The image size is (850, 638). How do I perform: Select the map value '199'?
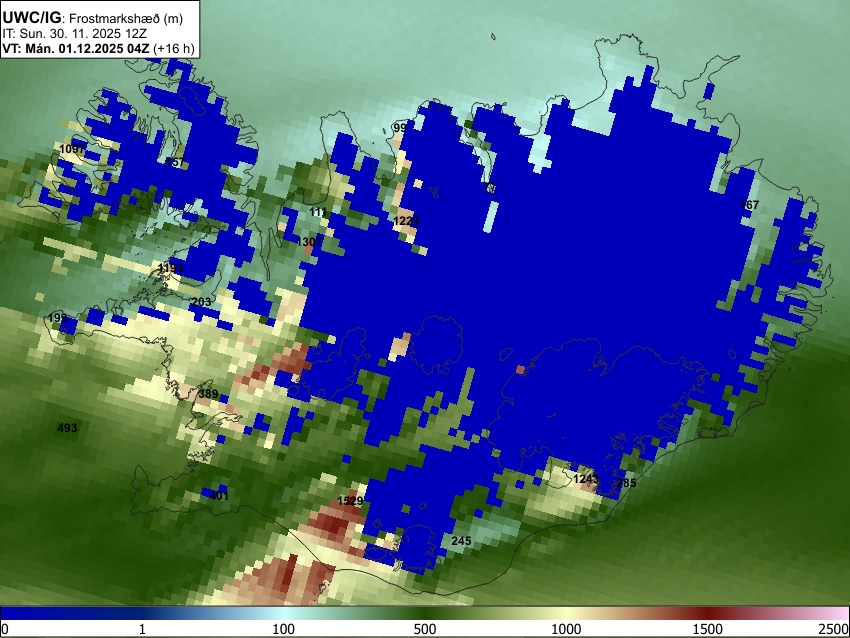57,318
